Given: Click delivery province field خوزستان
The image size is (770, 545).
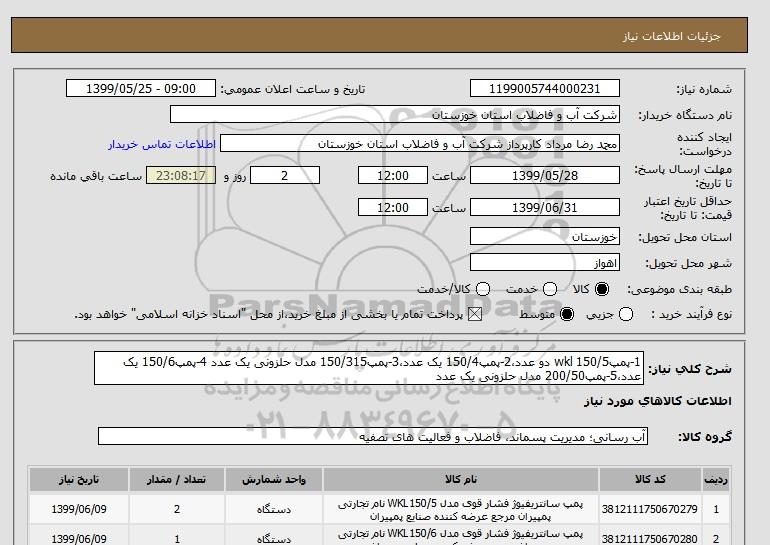Looking at the screenshot, I should pos(545,236).
